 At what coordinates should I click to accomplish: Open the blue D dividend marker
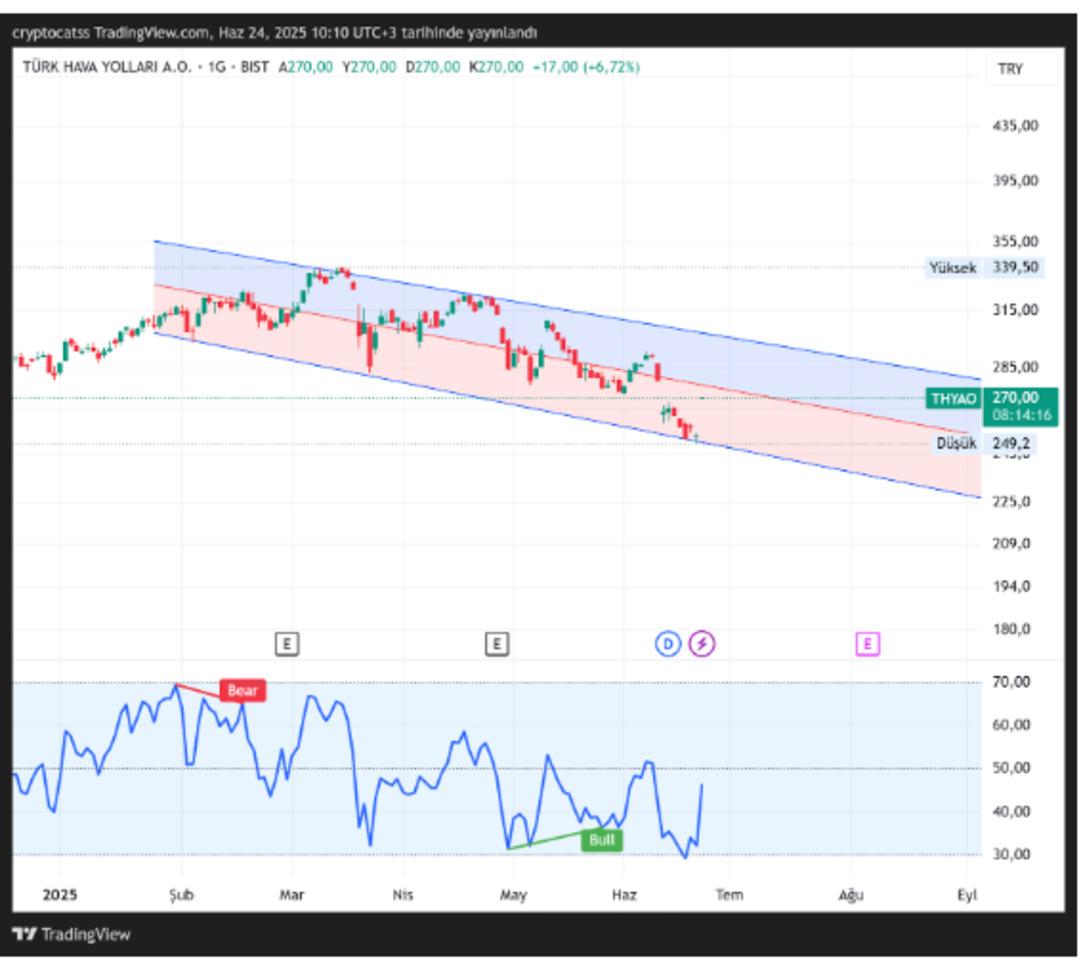point(667,644)
